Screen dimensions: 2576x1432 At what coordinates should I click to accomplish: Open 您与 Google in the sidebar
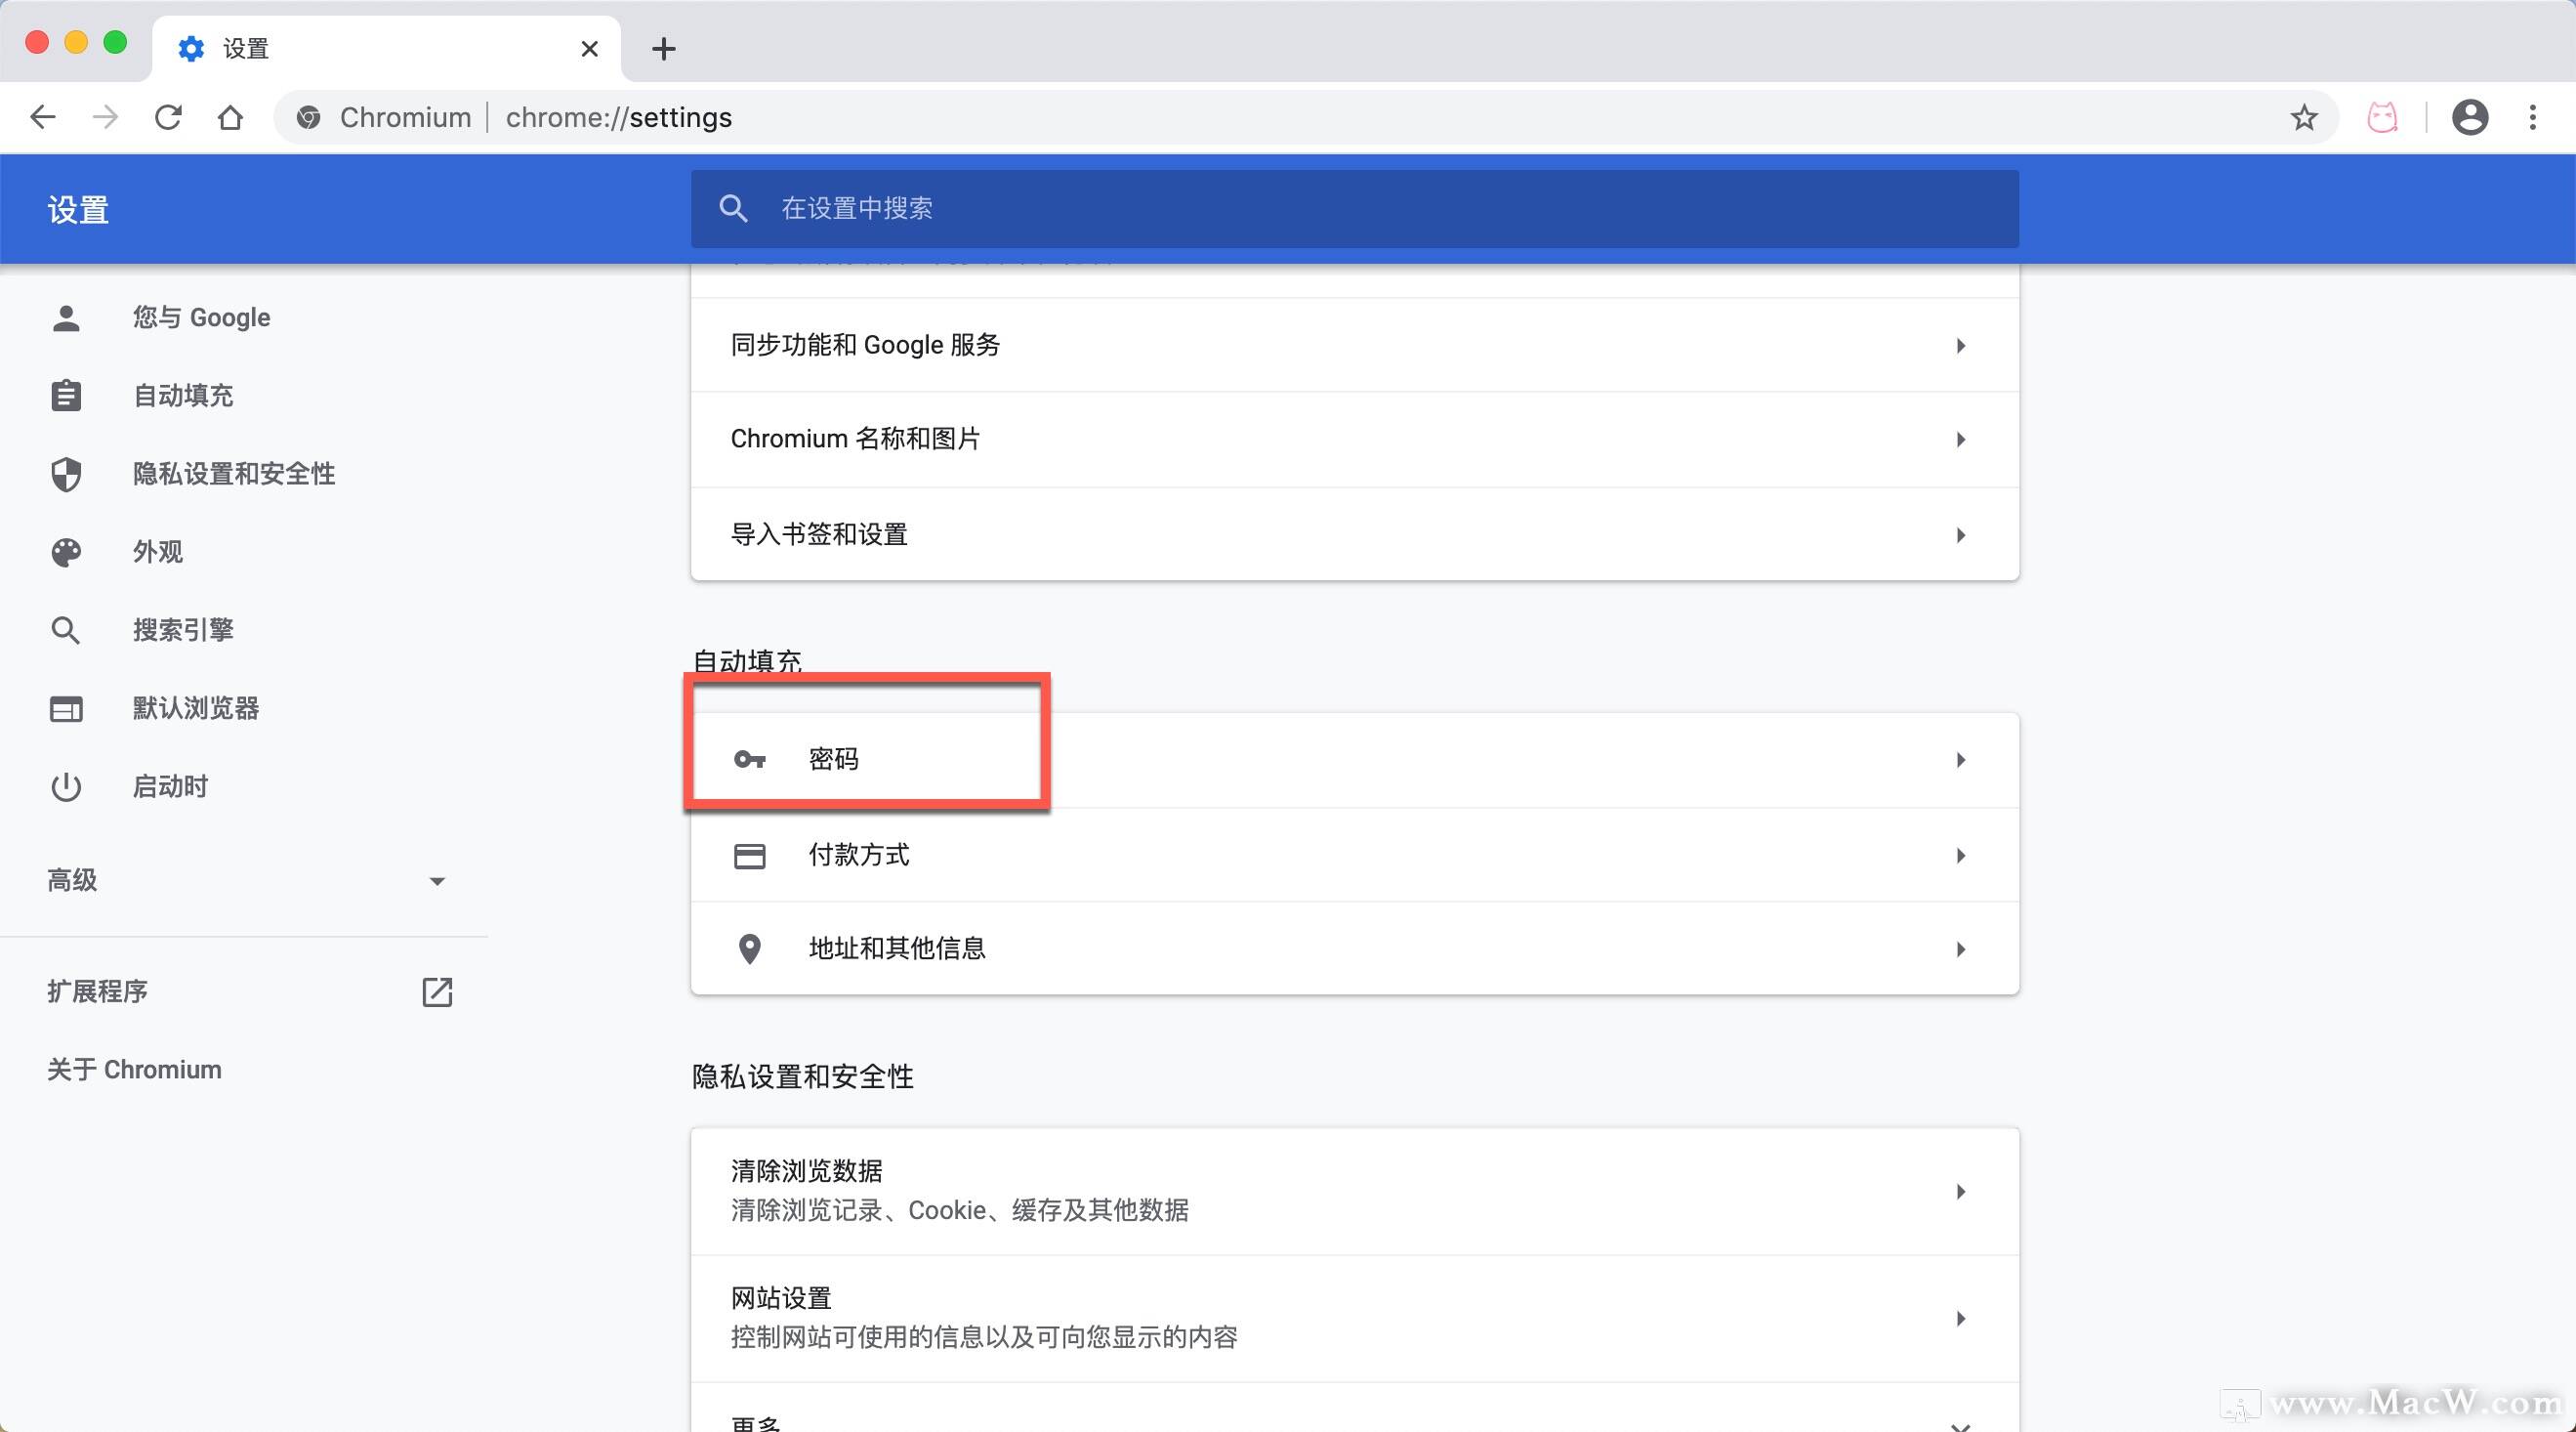201,317
